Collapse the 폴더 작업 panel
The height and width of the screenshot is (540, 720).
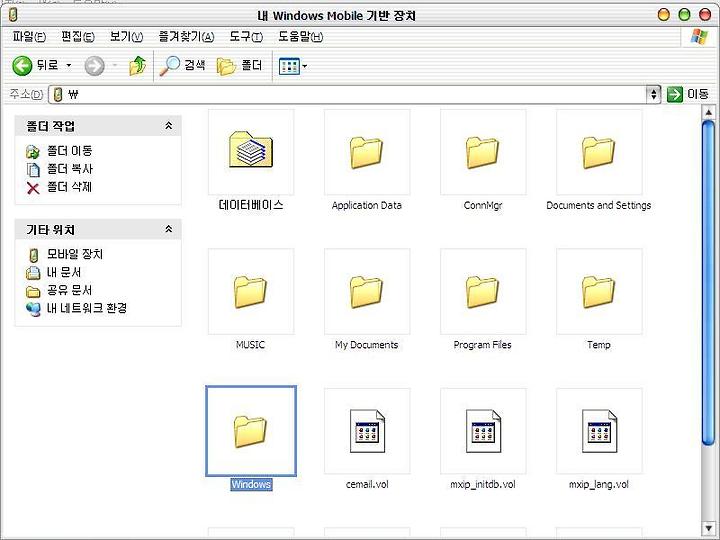click(x=169, y=125)
